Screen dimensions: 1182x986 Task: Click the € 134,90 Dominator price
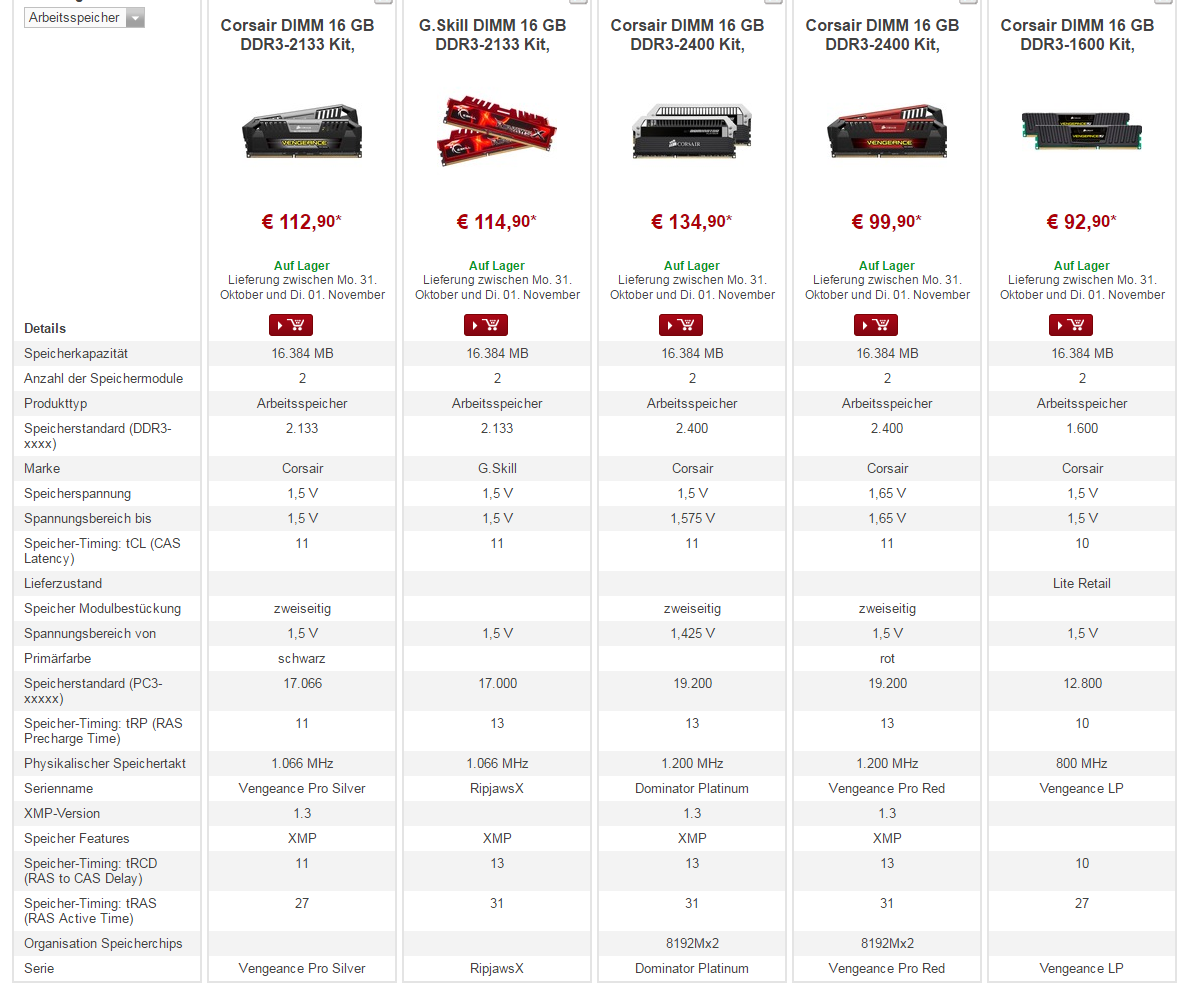pyautogui.click(x=691, y=222)
